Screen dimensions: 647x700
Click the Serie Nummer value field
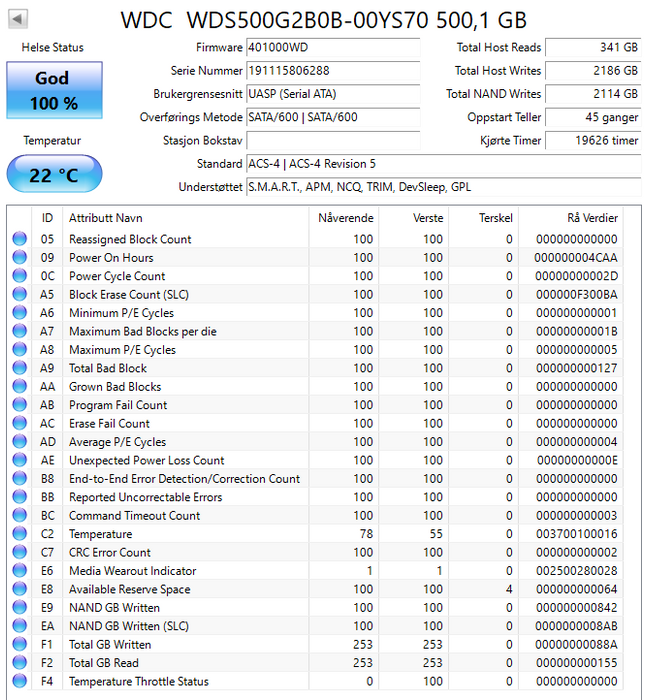coord(332,71)
